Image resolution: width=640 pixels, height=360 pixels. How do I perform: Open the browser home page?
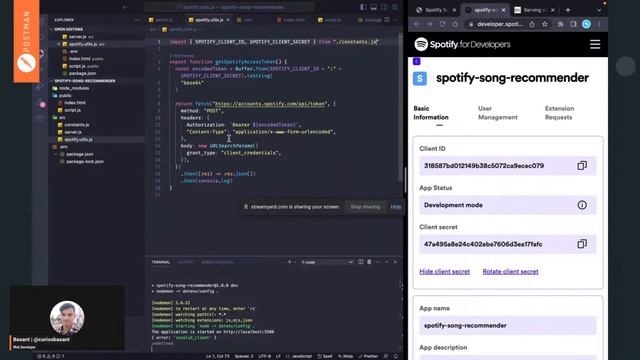coord(455,24)
